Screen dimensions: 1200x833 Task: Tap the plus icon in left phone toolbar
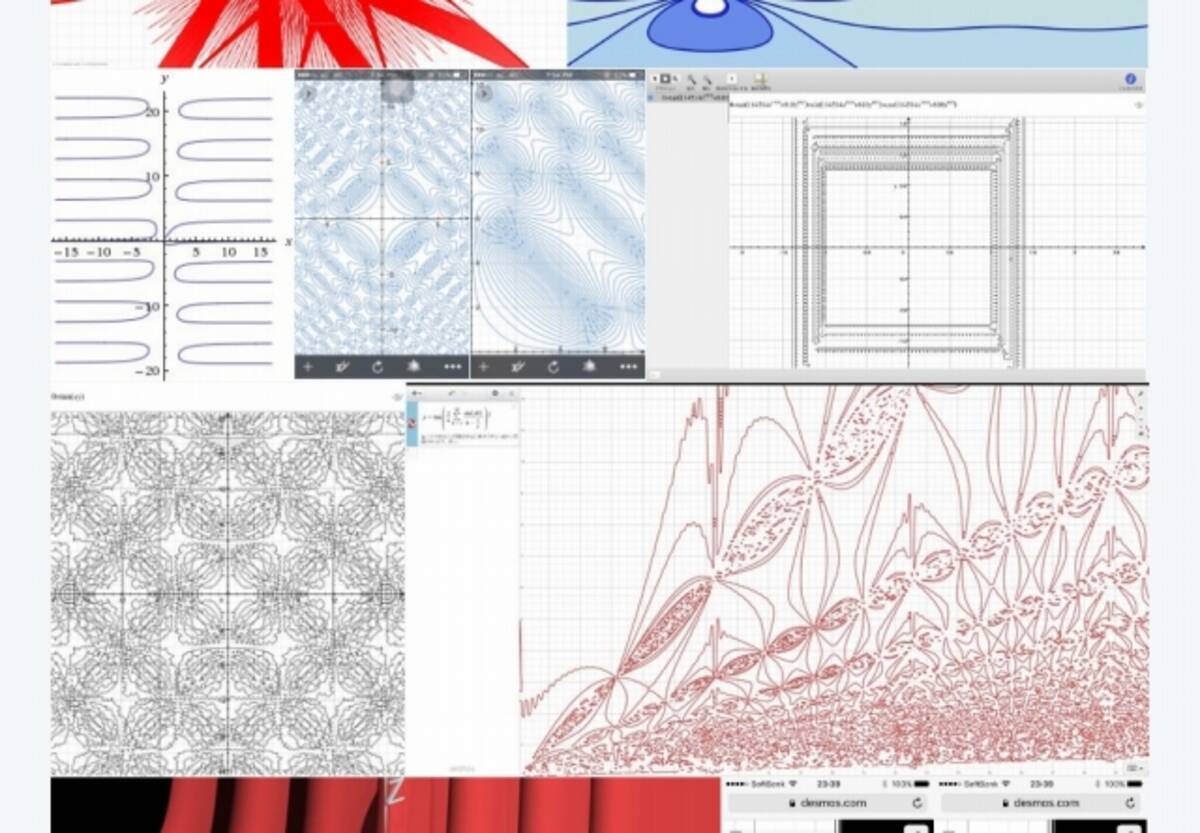pos(308,367)
